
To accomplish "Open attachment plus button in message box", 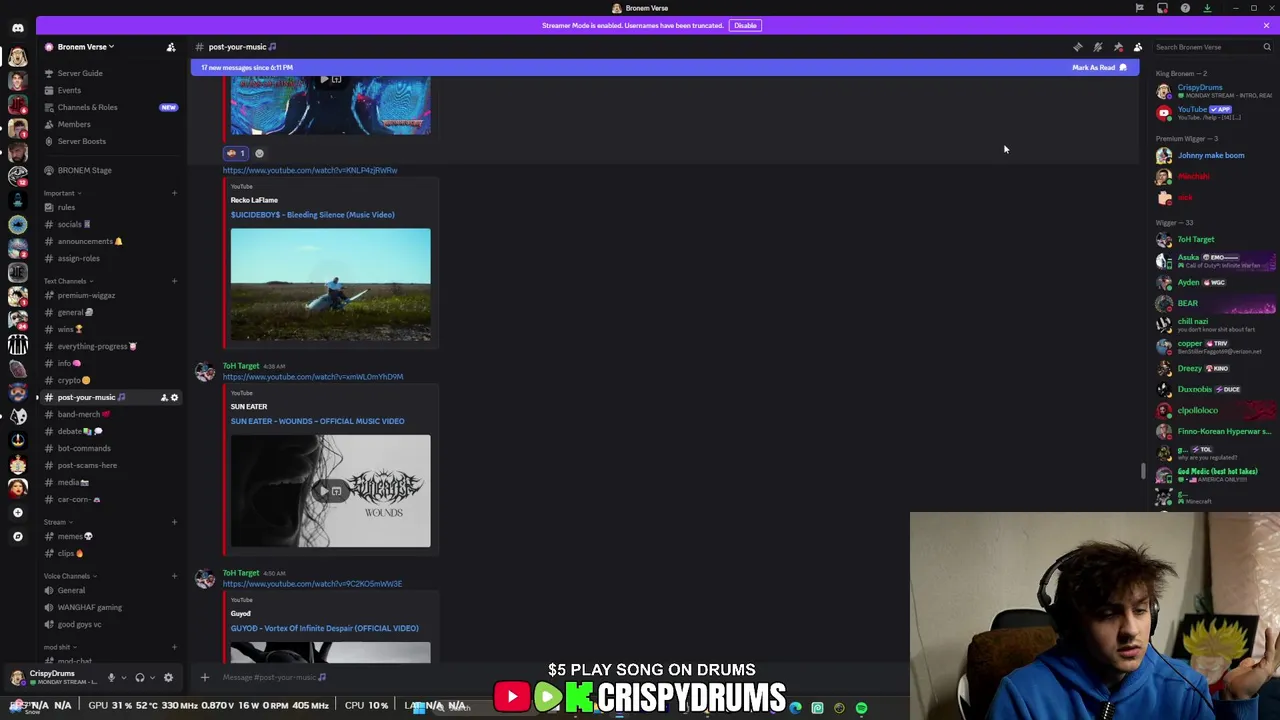I will [205, 677].
